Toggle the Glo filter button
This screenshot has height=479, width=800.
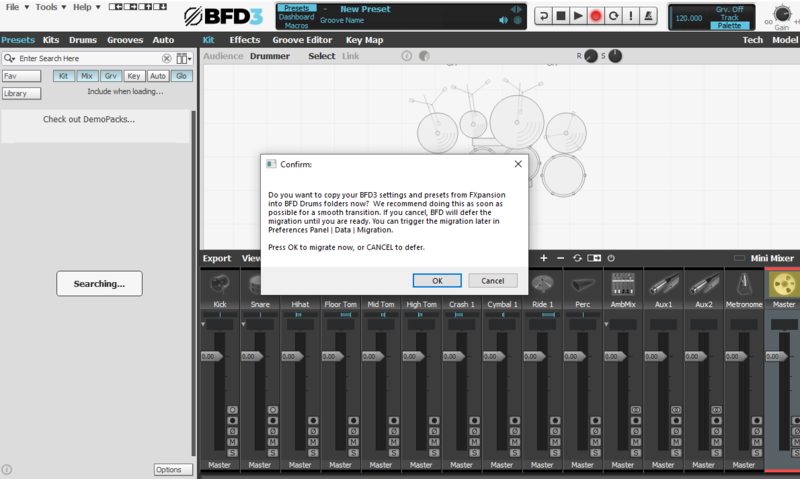point(182,76)
